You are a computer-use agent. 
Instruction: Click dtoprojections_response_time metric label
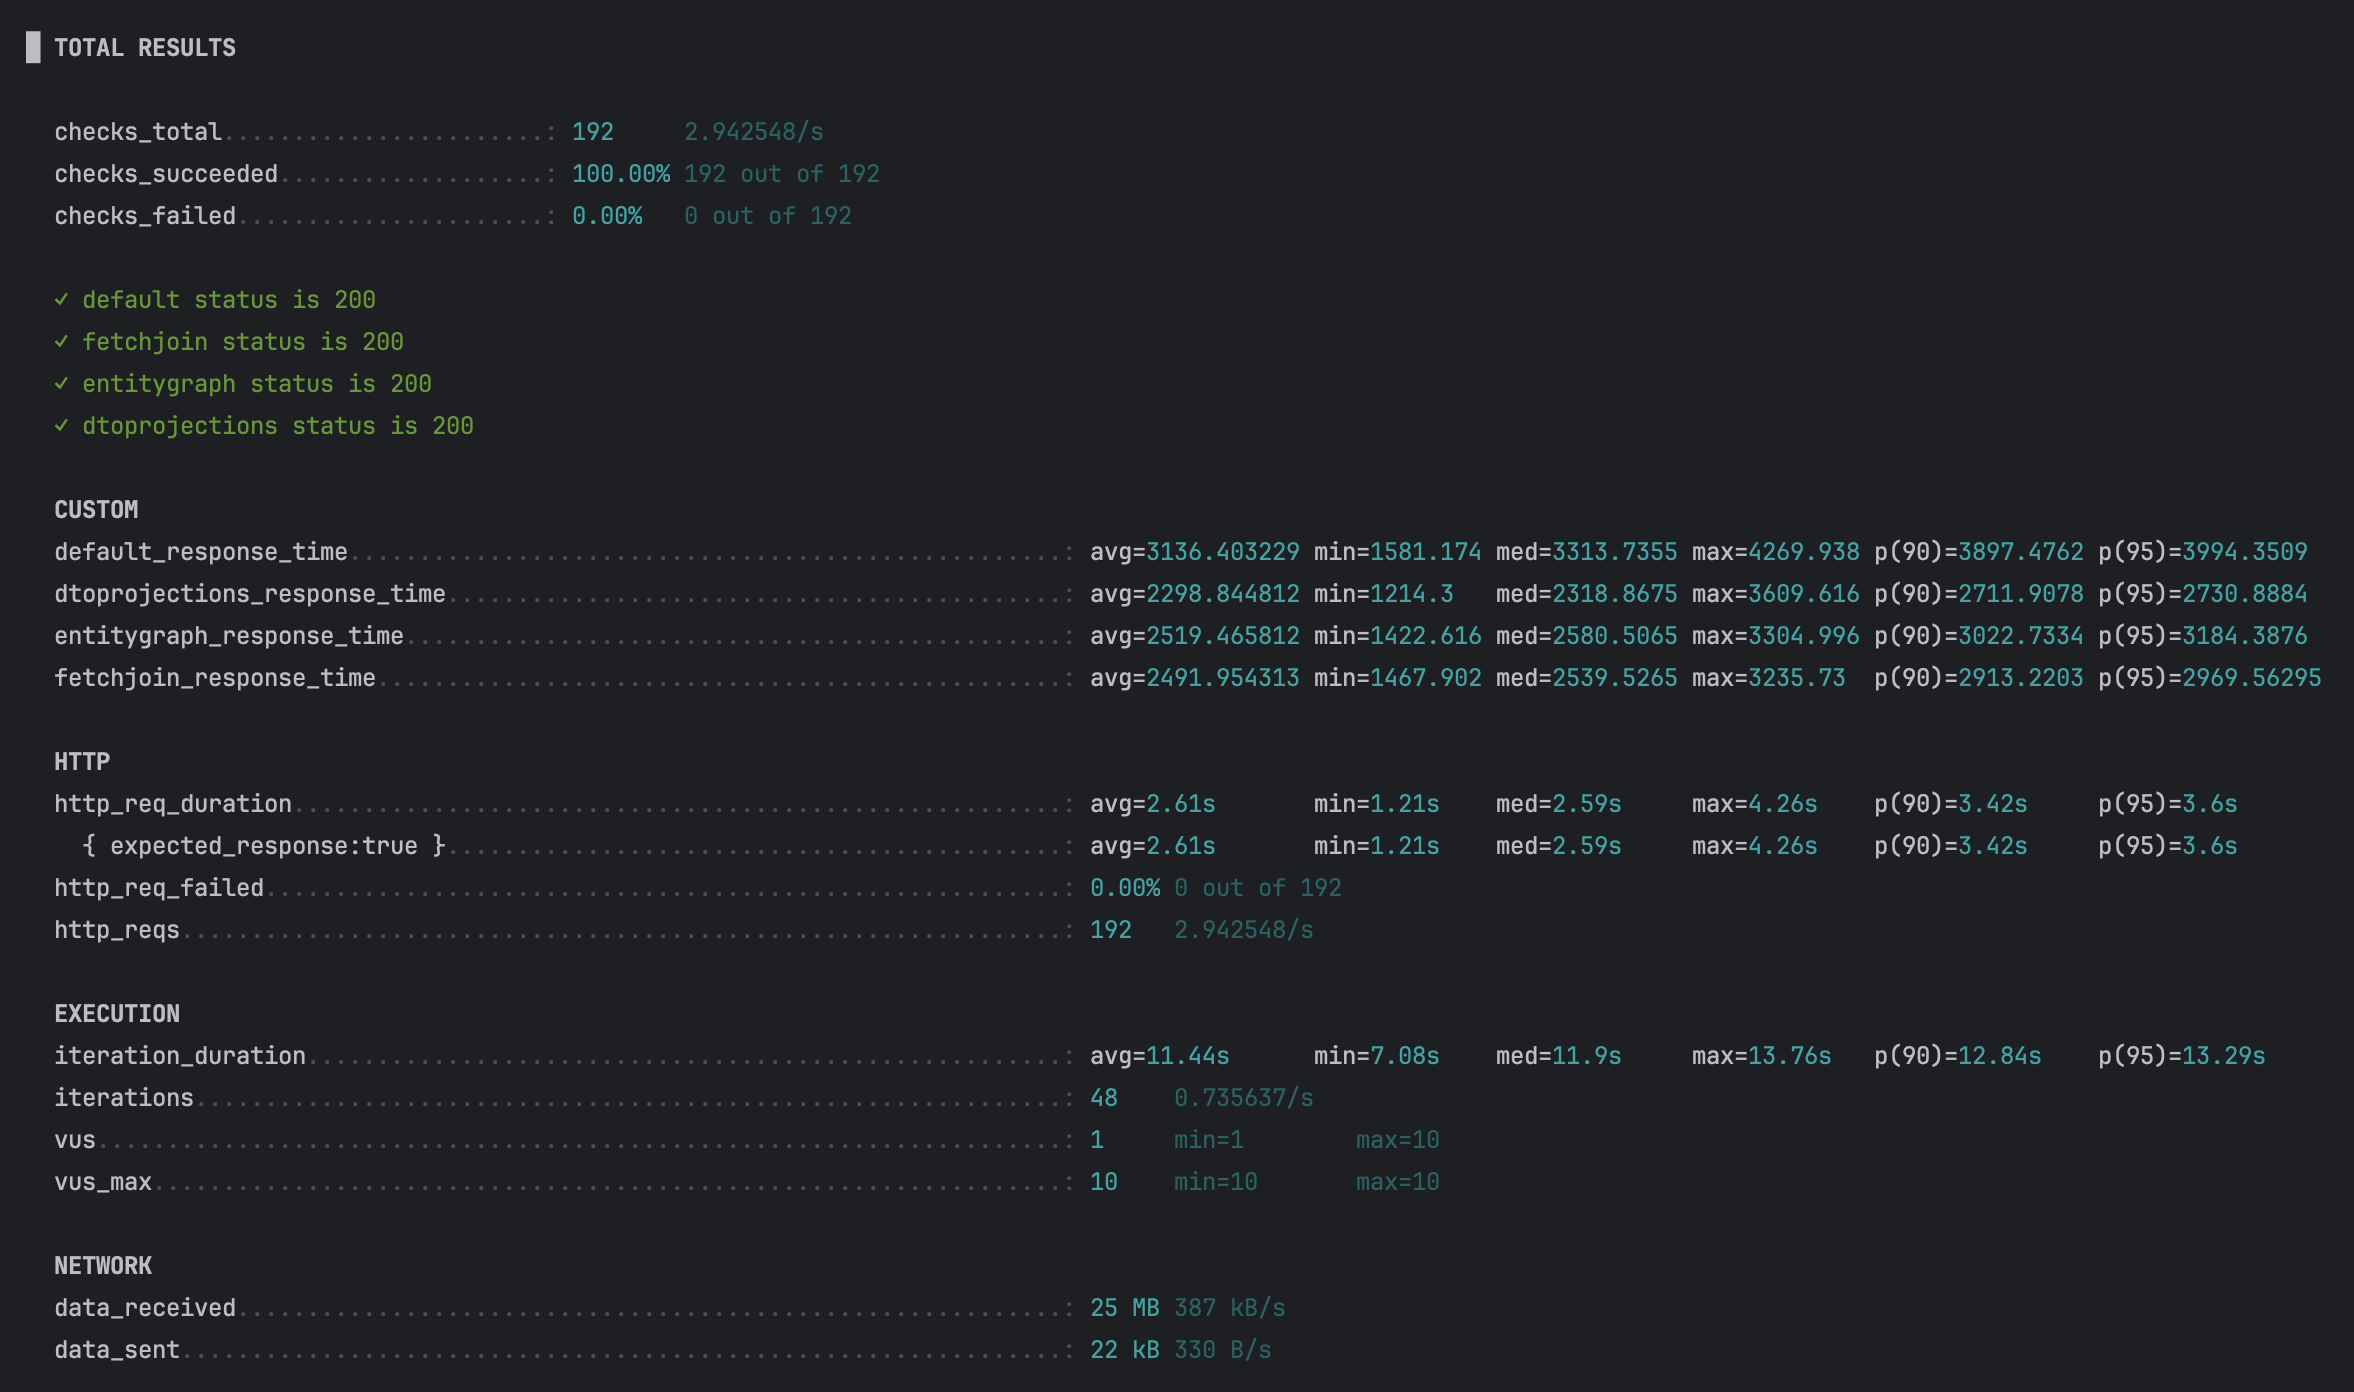coord(250,594)
